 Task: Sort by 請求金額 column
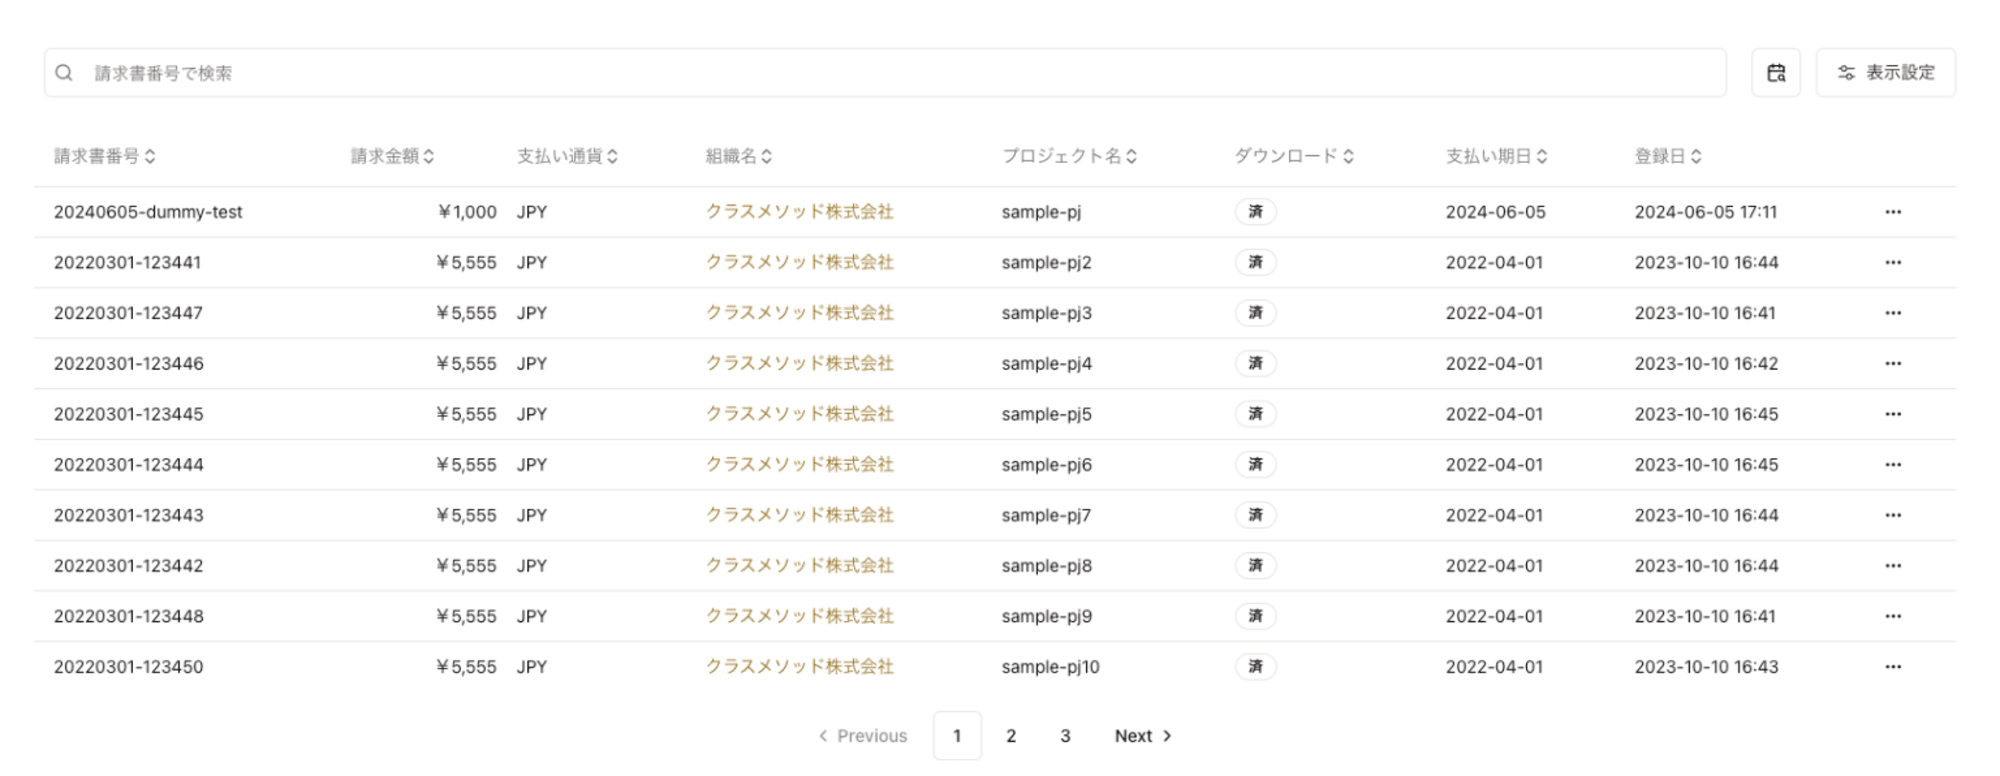point(392,156)
